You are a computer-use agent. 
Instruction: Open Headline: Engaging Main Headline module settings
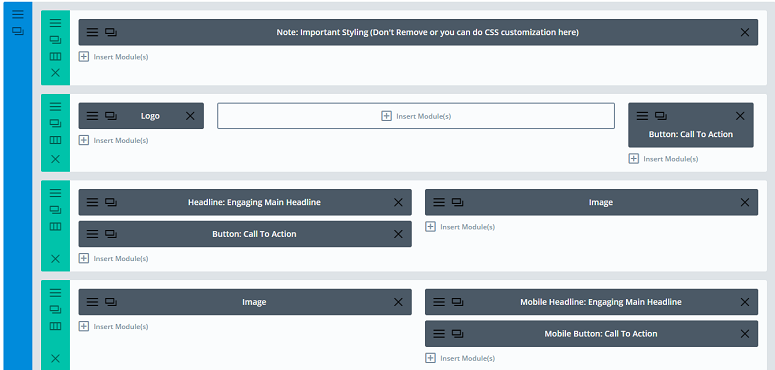(92, 202)
